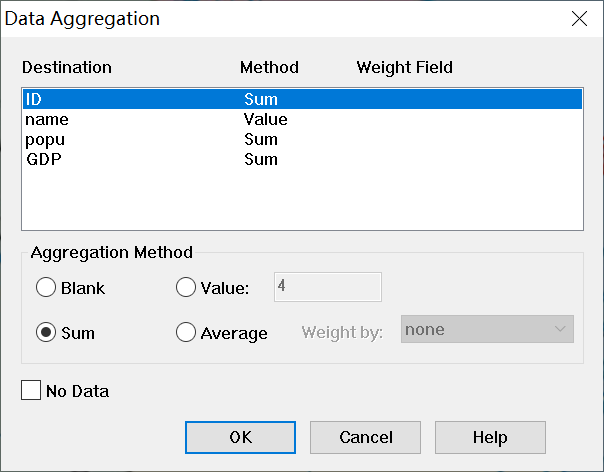The height and width of the screenshot is (472, 604).
Task: Click the Value input field
Action: point(327,287)
